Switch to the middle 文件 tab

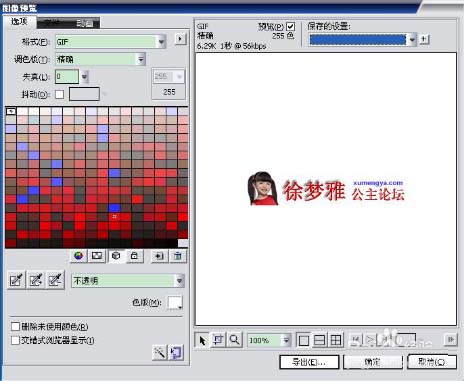click(x=53, y=23)
